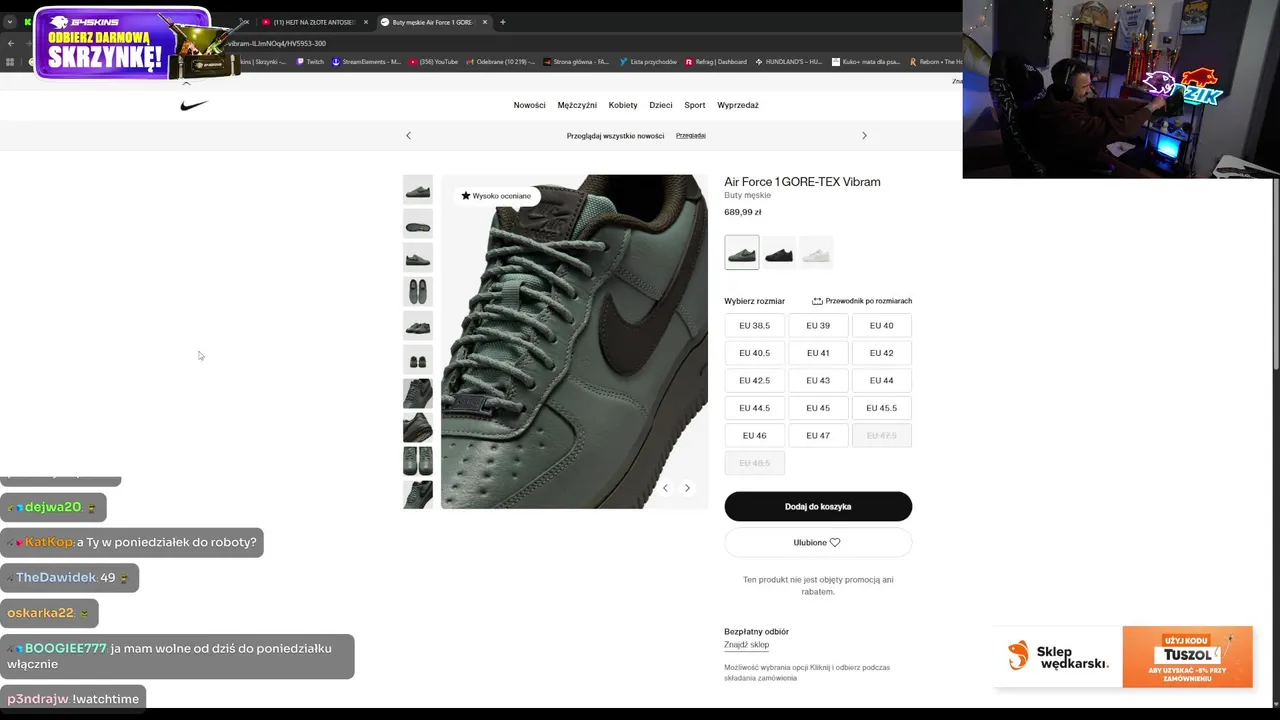Click Wysoko oceniane badge
This screenshot has height=720, width=1280.
coord(496,196)
